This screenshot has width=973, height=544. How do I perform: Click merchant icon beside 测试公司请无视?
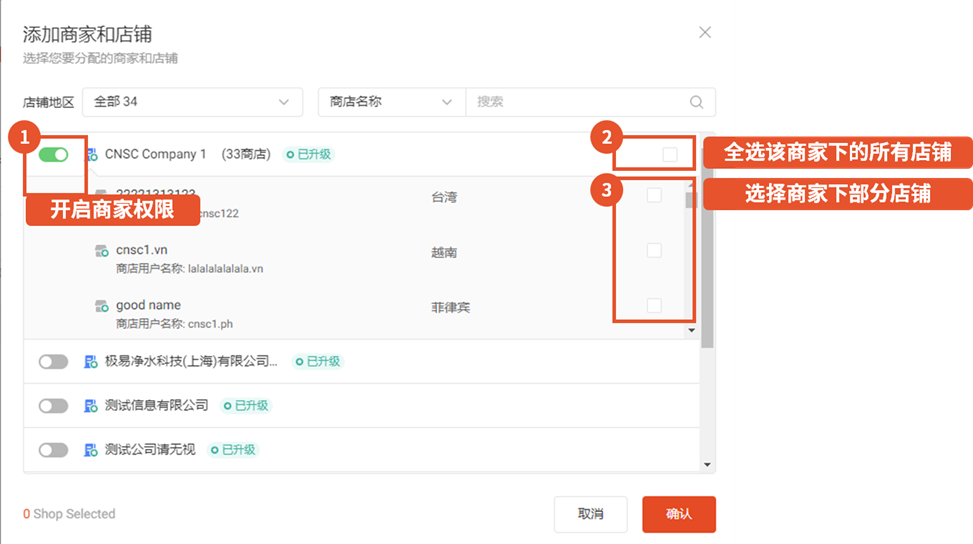tap(92, 450)
